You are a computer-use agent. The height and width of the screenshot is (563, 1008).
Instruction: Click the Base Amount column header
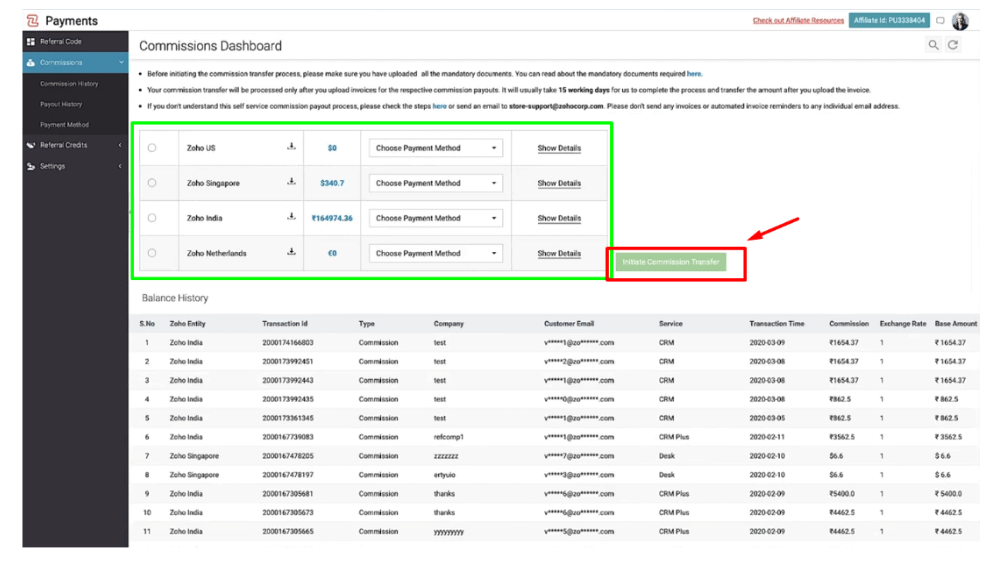point(956,324)
